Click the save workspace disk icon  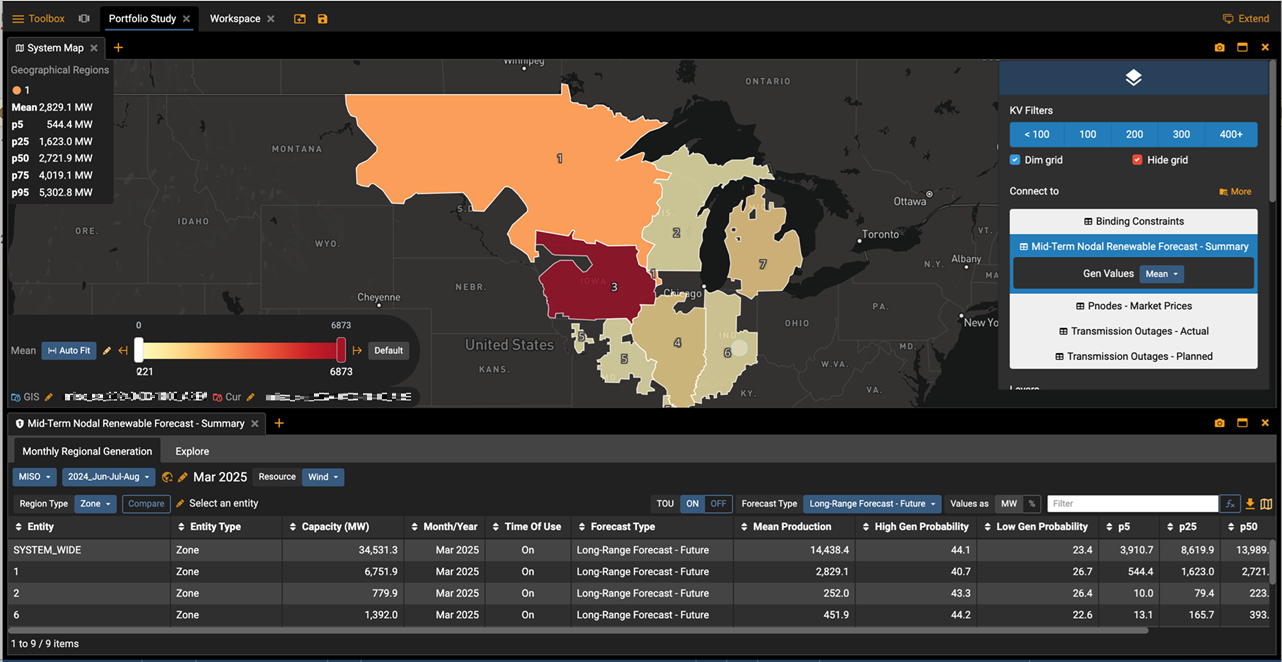(x=322, y=19)
